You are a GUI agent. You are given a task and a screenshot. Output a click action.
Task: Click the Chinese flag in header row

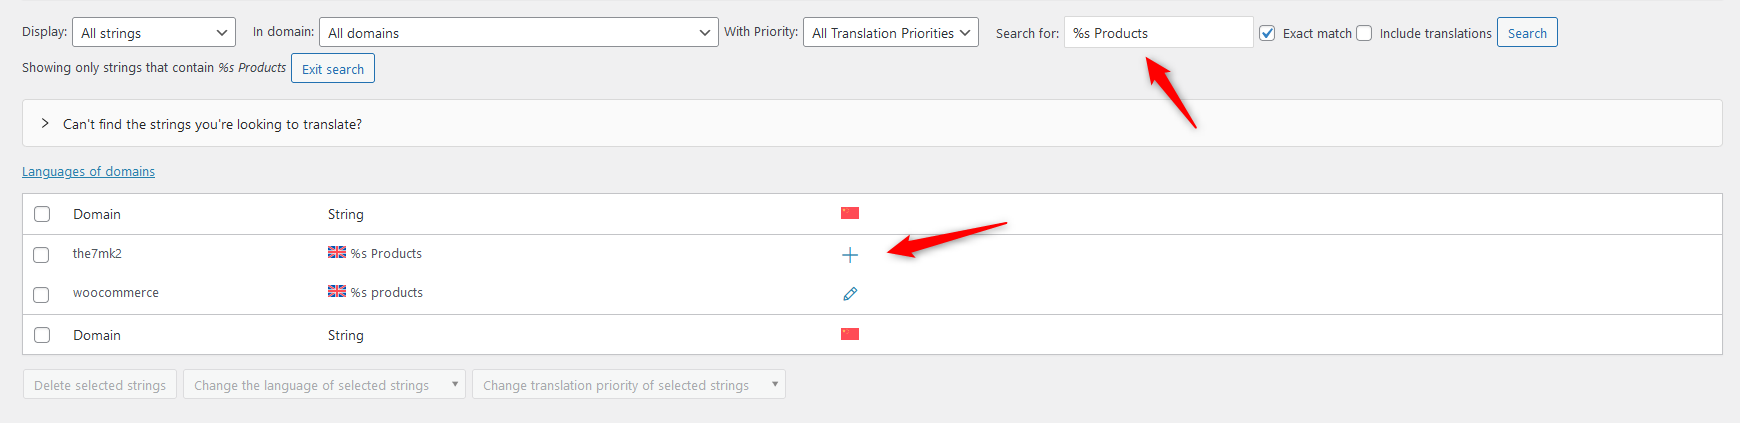point(850,213)
